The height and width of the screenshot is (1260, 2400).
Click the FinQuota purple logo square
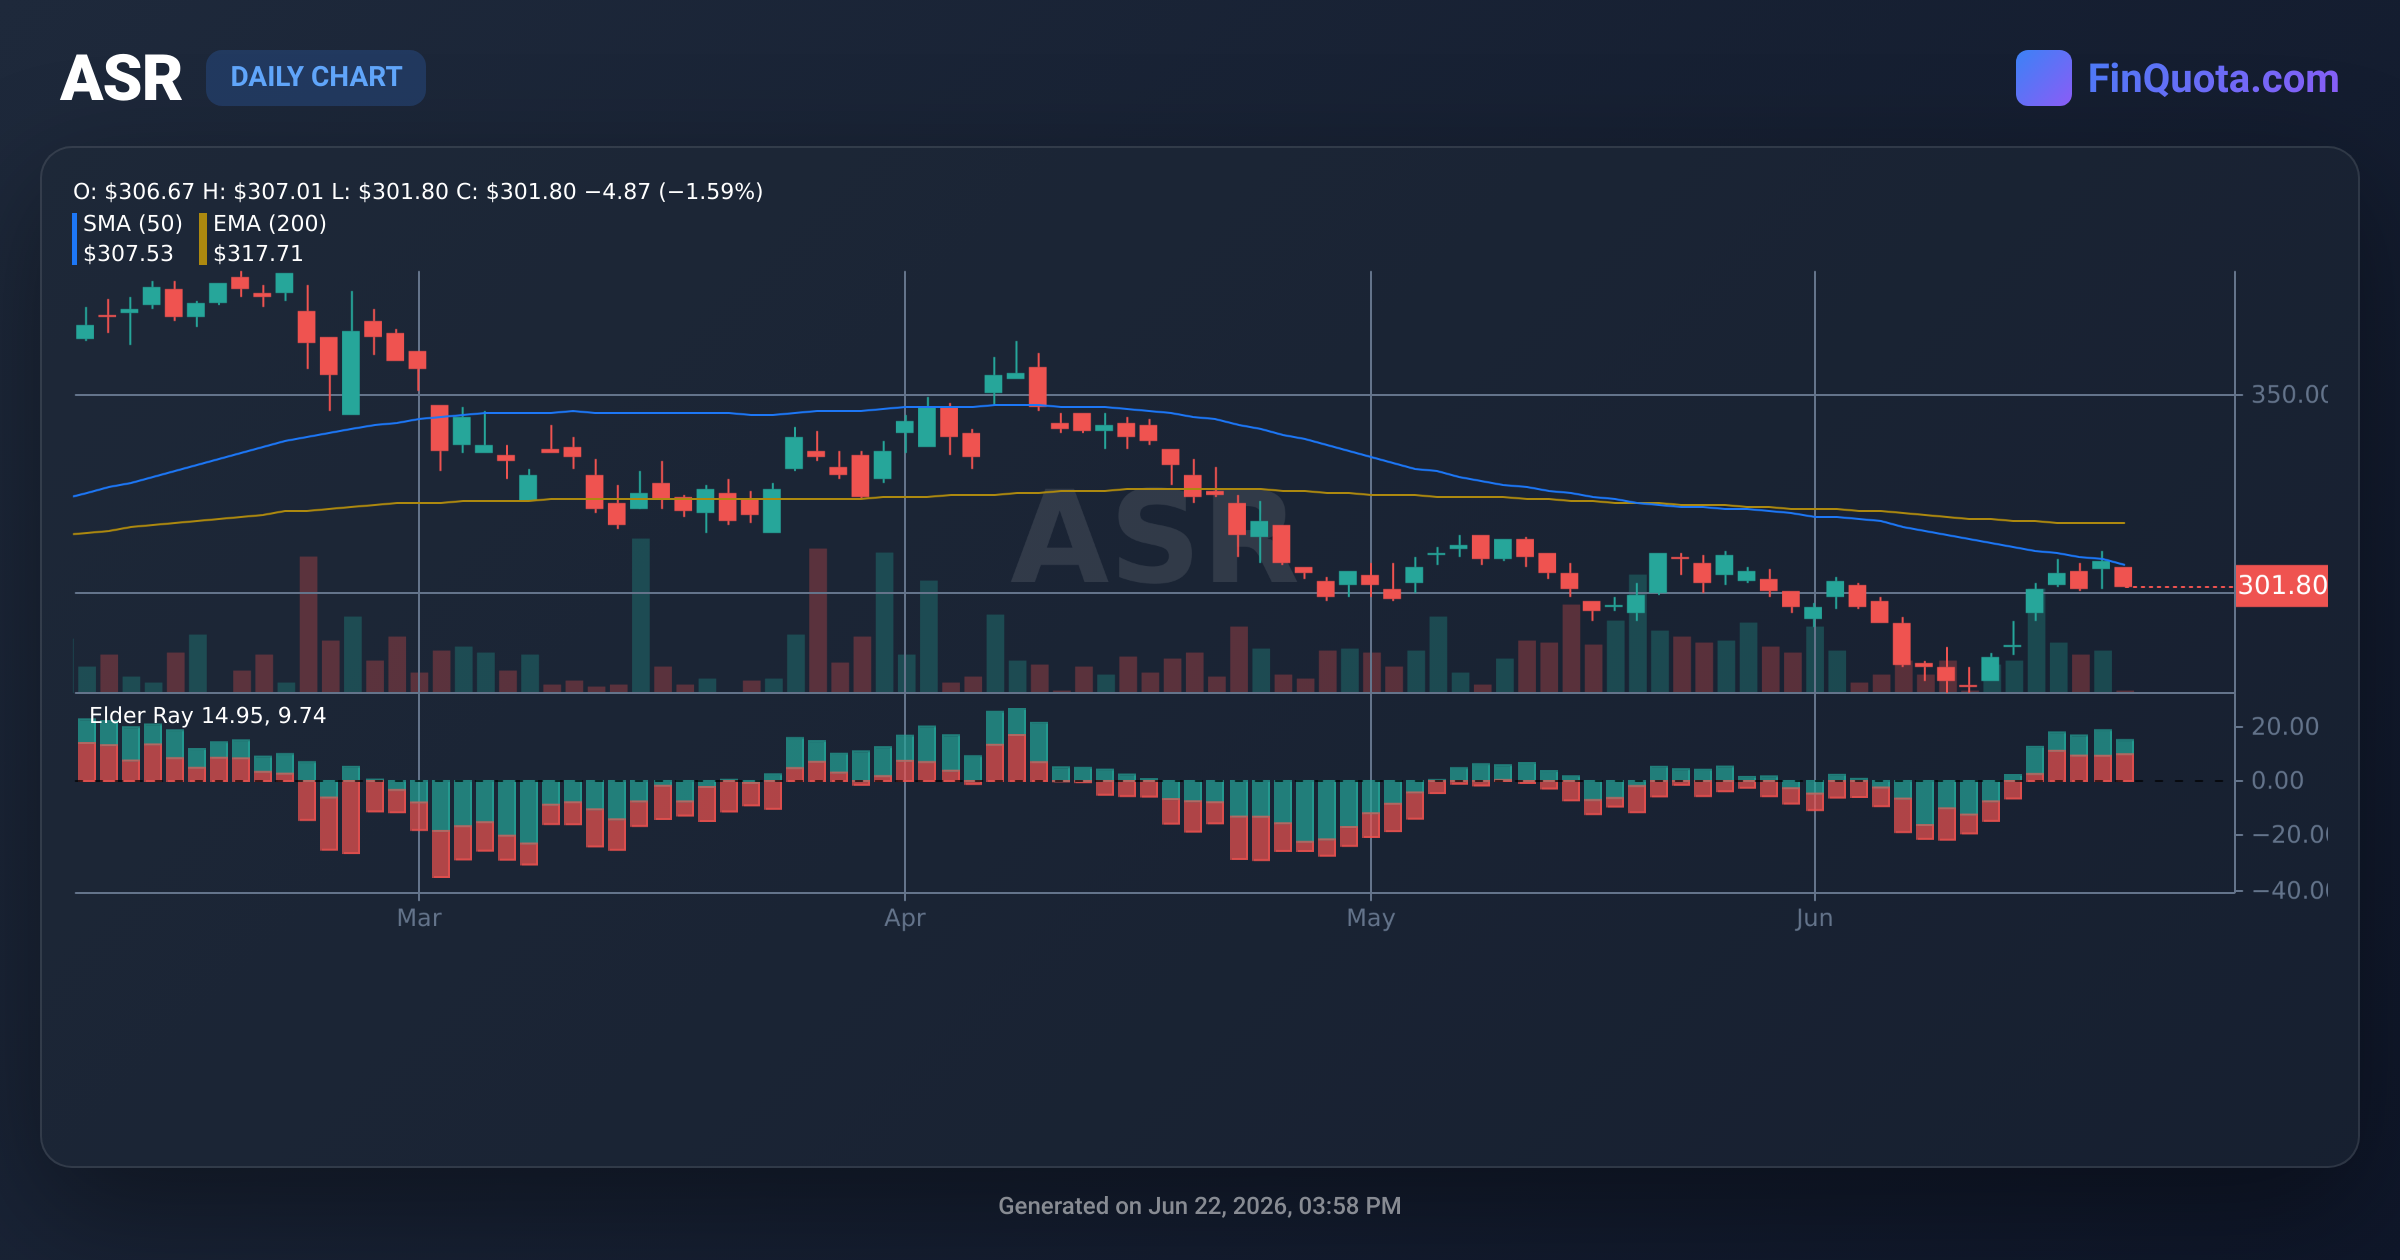[x=2043, y=78]
